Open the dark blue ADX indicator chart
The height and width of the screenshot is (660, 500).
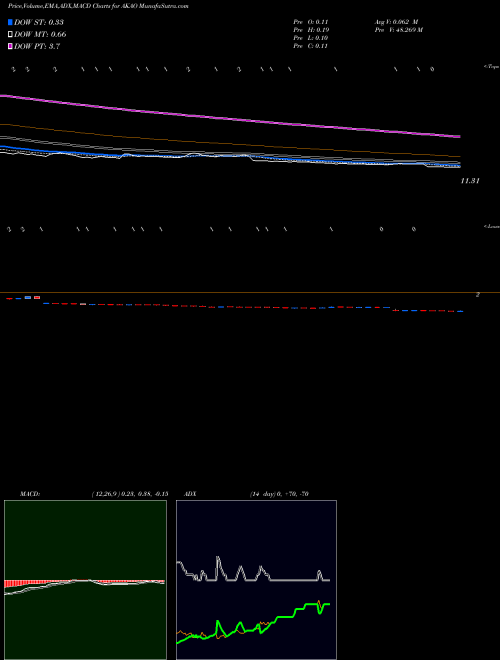point(256,580)
